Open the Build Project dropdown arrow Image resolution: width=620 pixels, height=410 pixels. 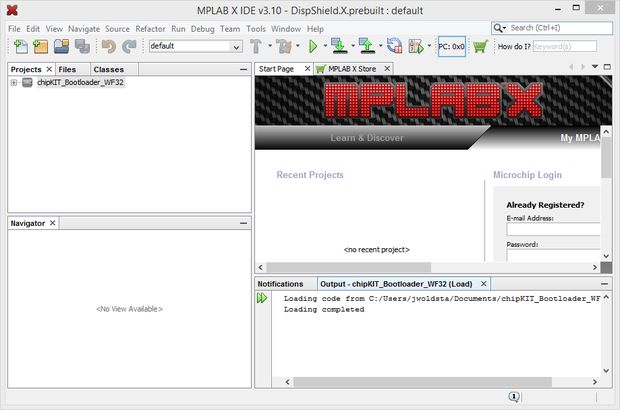[x=270, y=46]
